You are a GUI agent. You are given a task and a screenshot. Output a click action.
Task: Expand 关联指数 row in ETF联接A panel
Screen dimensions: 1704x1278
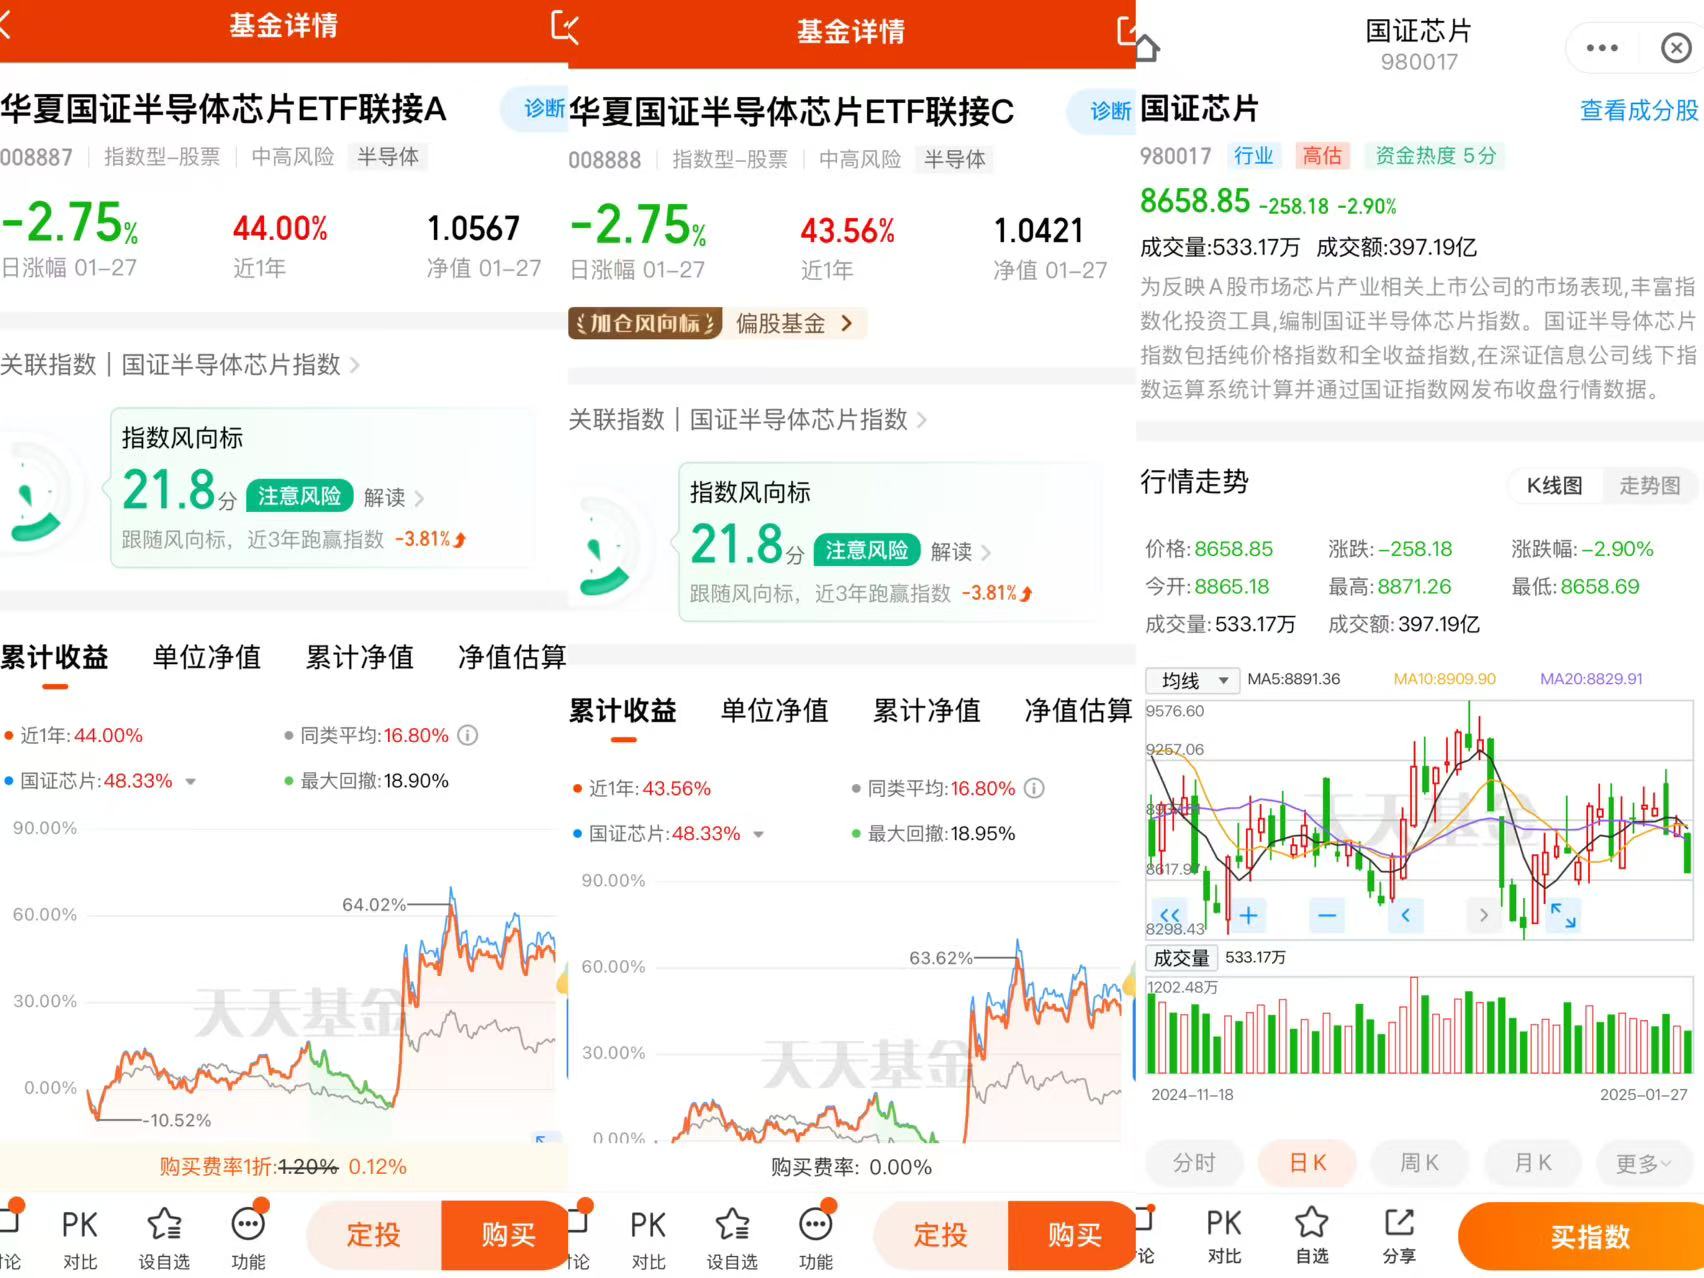pyautogui.click(x=180, y=364)
